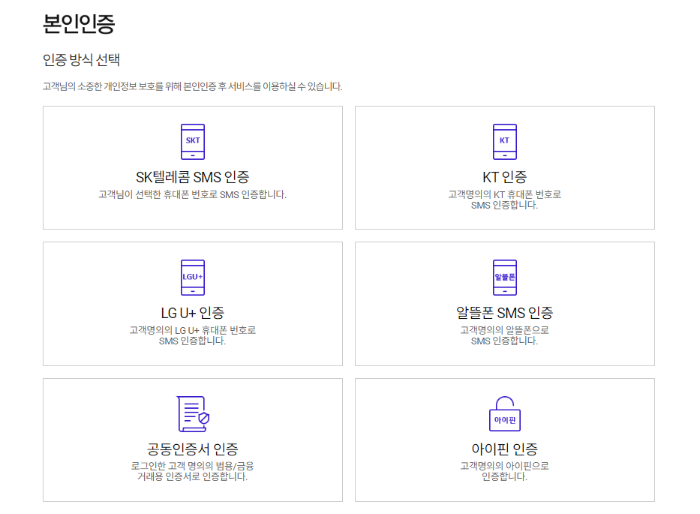Click the 공동인증서 certificate document icon

point(193,414)
